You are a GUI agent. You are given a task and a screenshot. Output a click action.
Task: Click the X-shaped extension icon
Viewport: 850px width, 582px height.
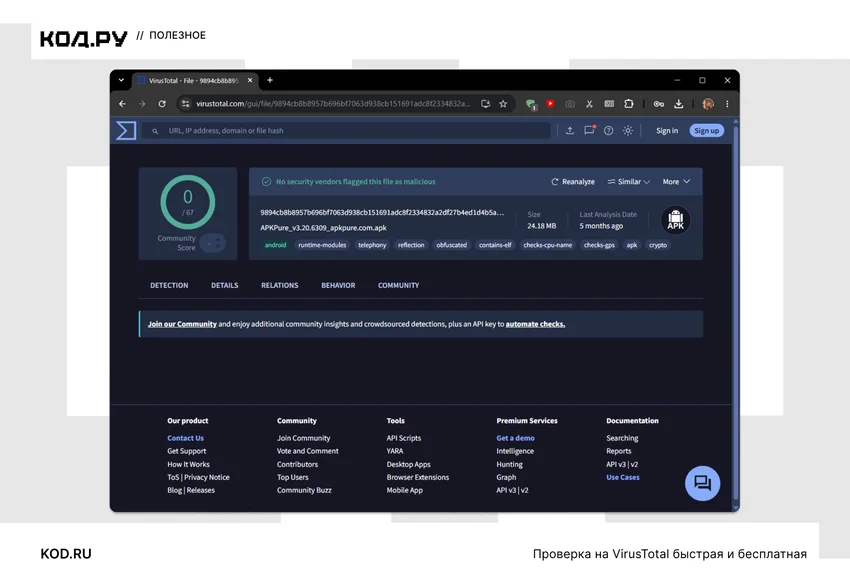coord(589,104)
